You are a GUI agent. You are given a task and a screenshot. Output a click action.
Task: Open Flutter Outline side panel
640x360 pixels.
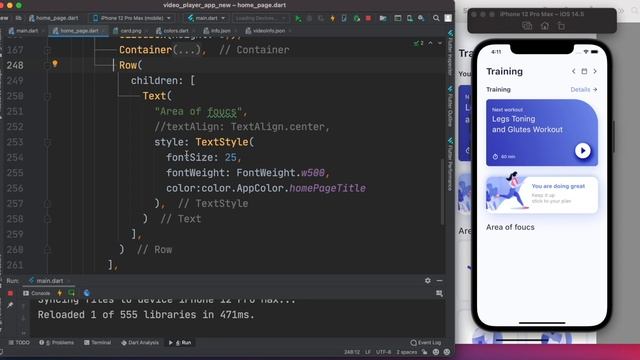tap(450, 106)
